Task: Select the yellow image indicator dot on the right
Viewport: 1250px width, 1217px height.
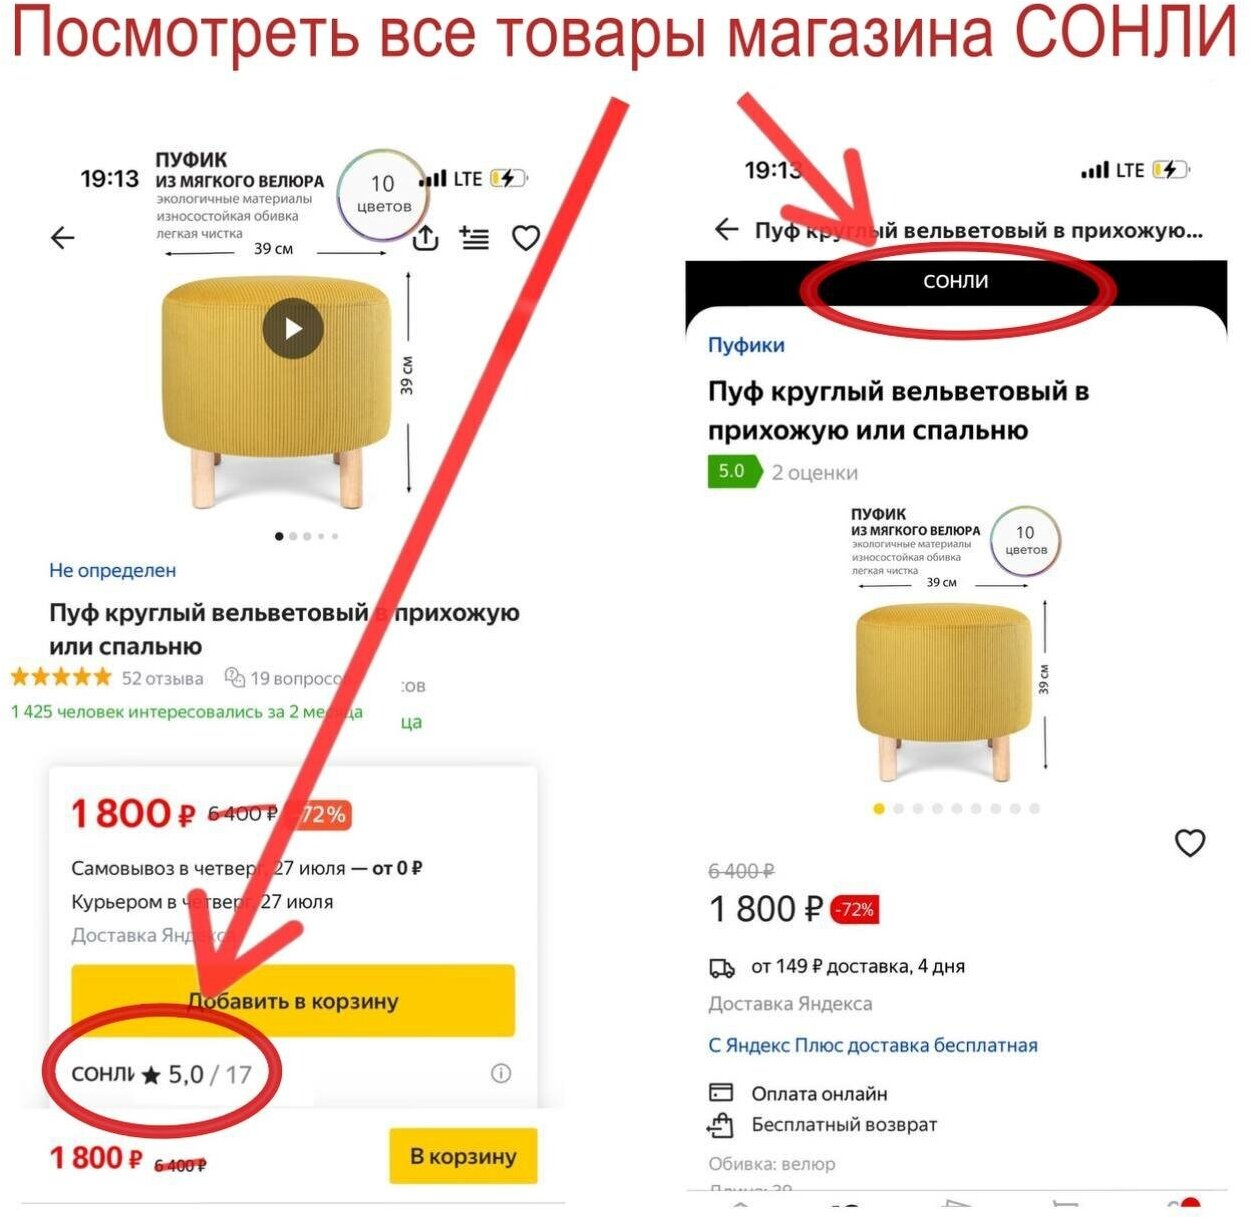Action: (x=879, y=808)
